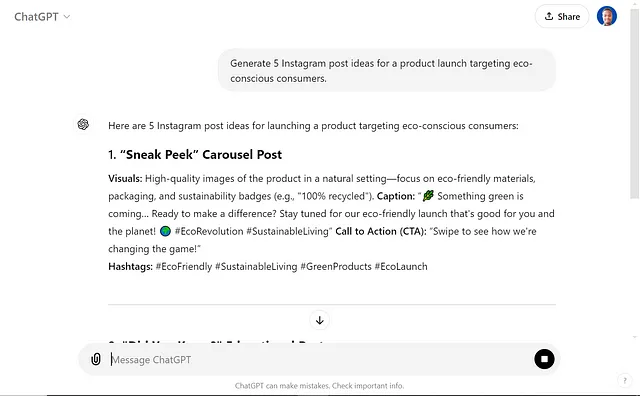Click the Share button

coord(562,16)
